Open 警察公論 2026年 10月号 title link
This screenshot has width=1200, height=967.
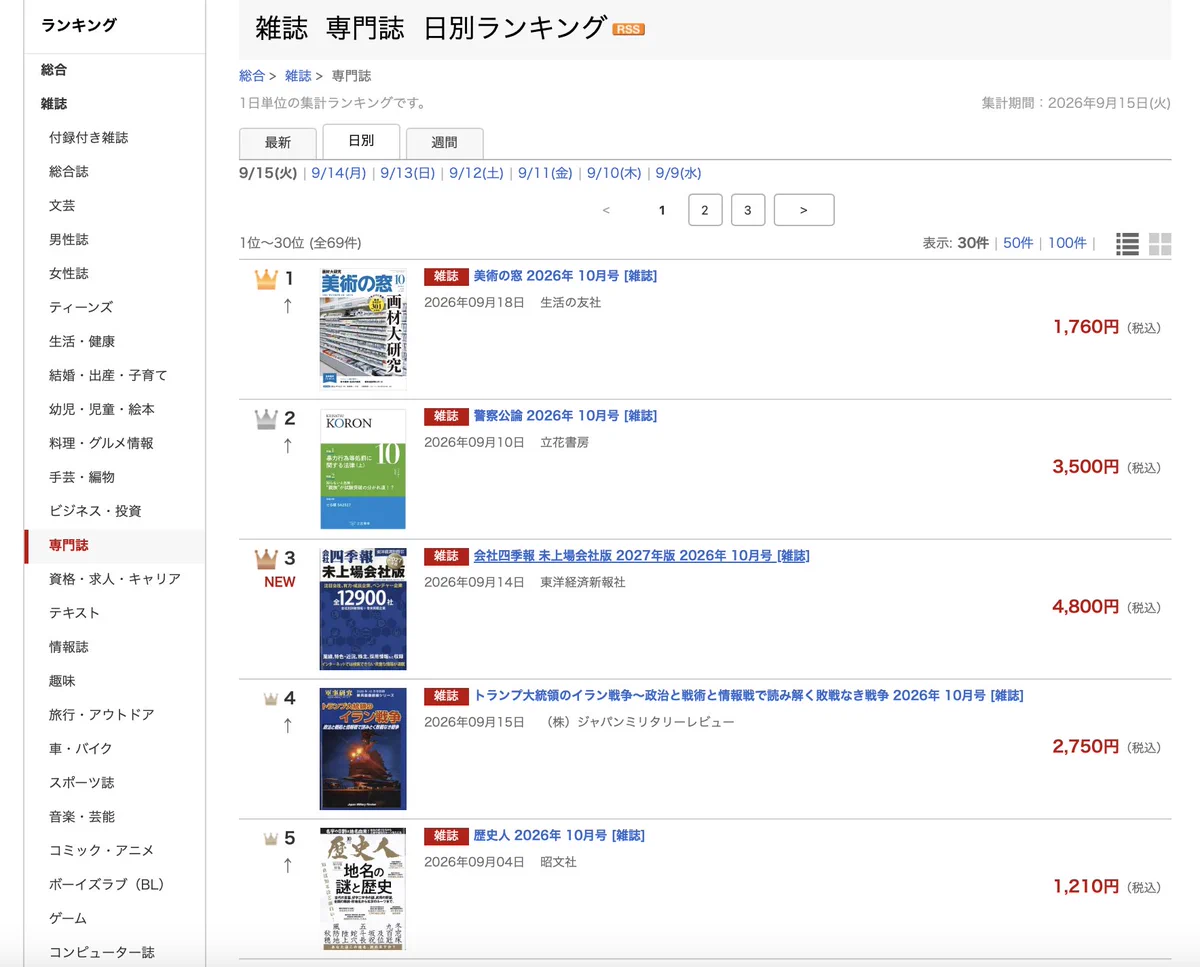[565, 416]
